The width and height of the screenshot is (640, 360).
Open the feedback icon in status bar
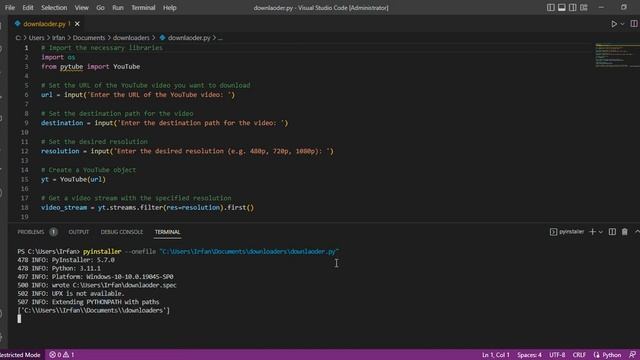(x=633, y=355)
